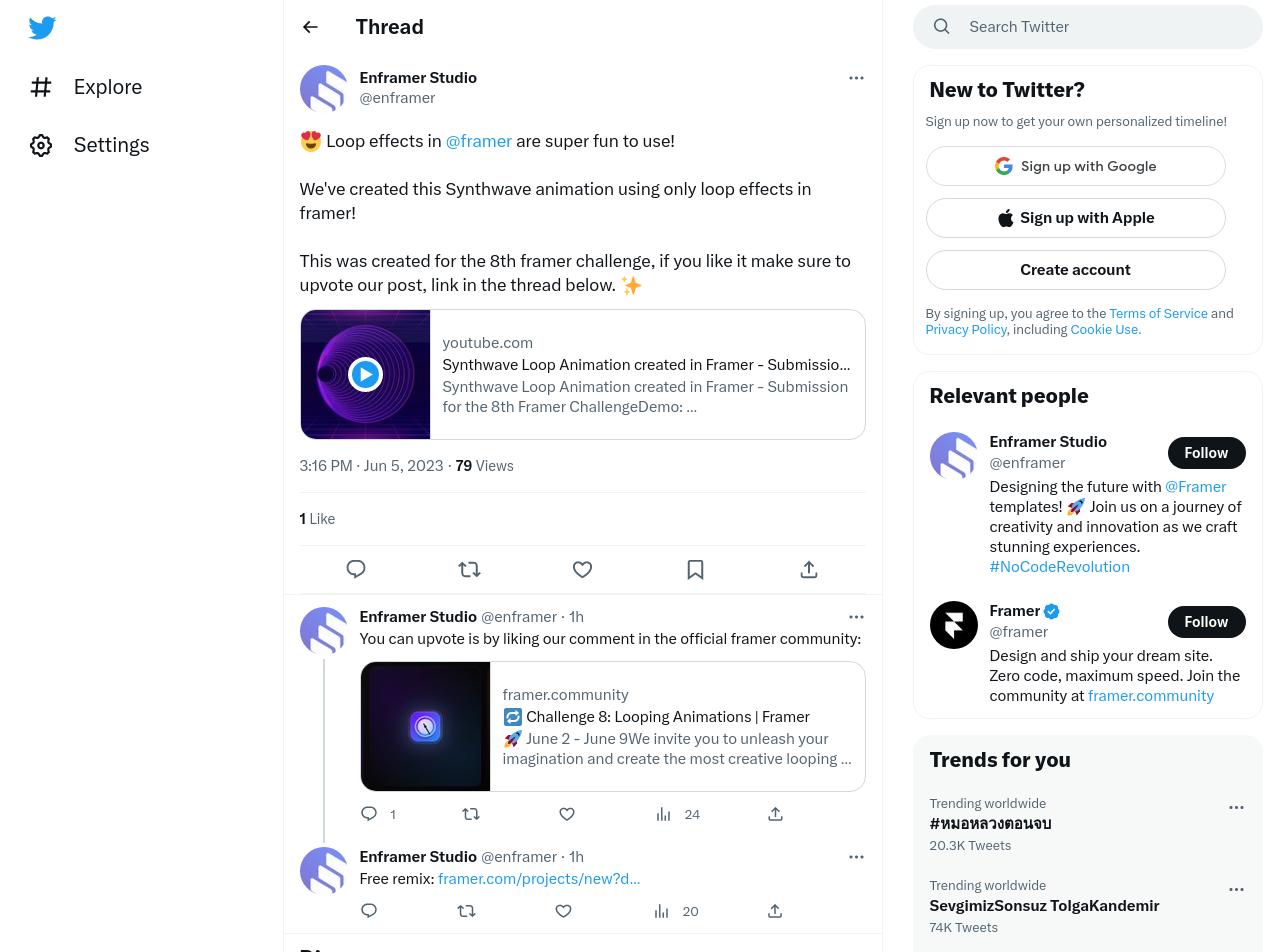
Task: Open options for the #หมอหลวงตอนจบ trend
Action: click(x=1236, y=807)
